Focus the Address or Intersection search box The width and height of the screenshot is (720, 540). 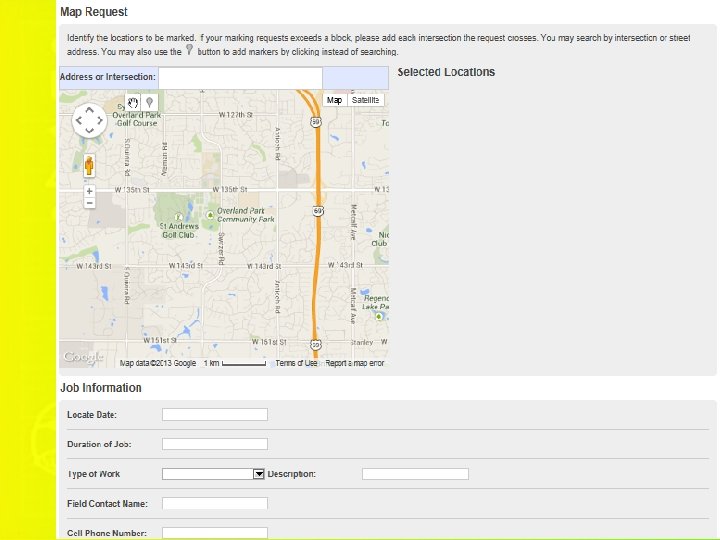240,78
